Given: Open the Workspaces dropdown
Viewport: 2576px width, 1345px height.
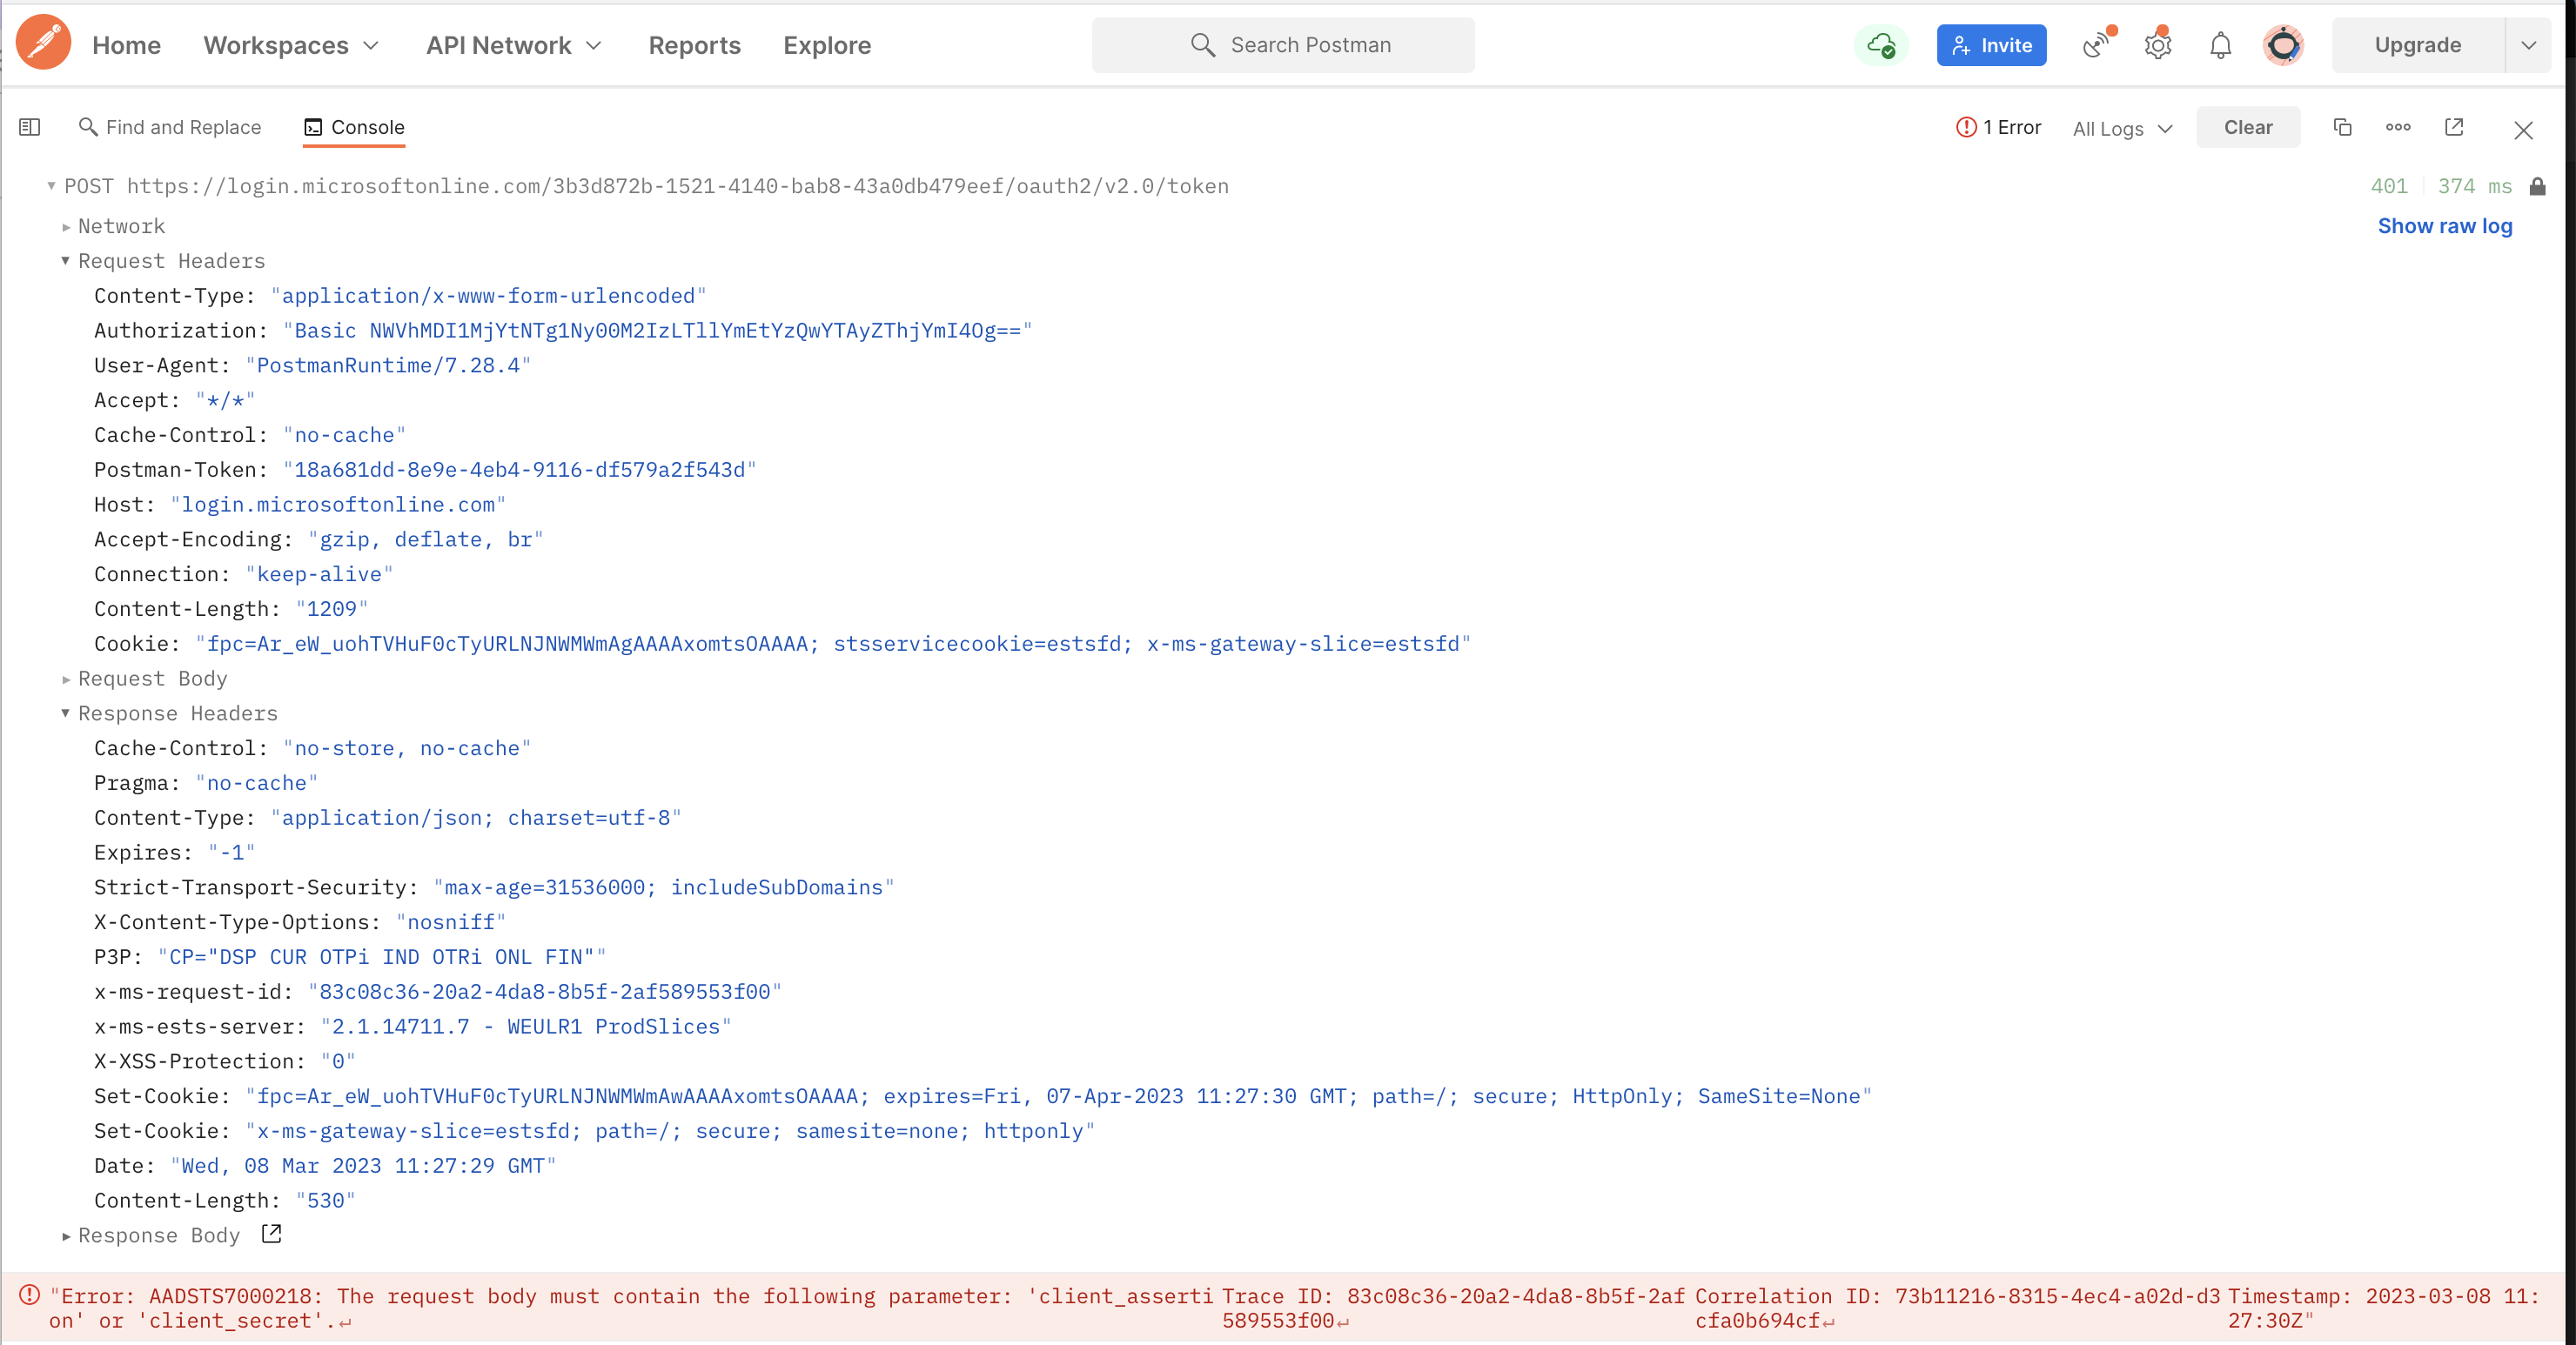Looking at the screenshot, I should 291,45.
